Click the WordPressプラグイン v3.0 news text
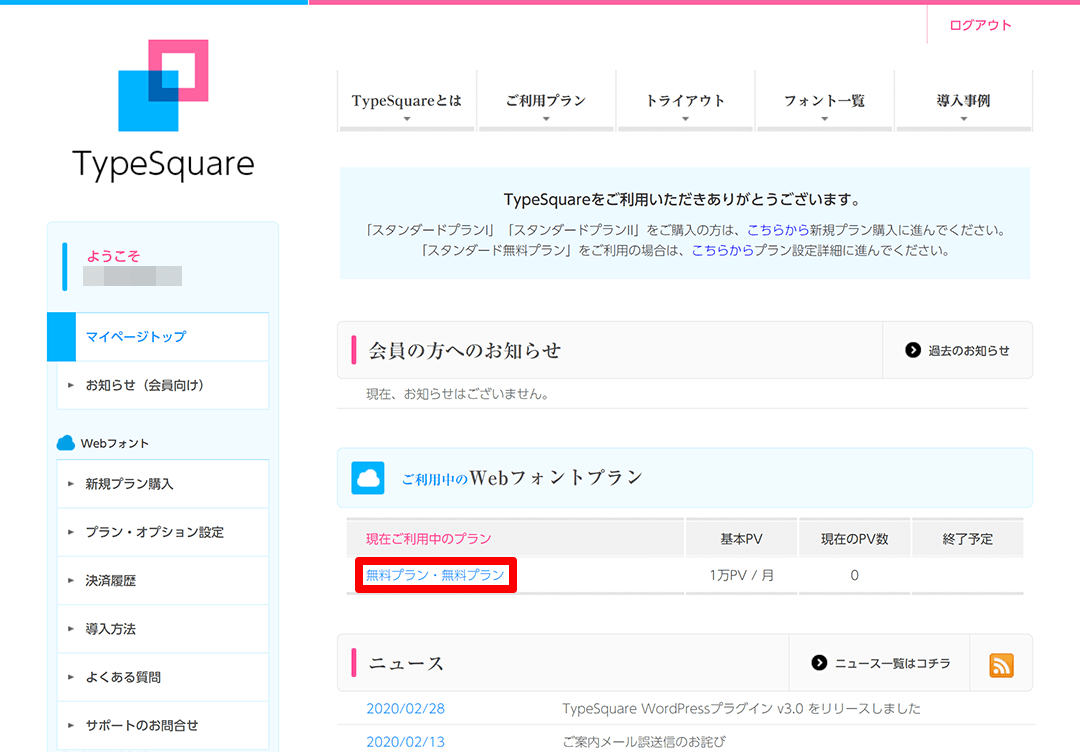This screenshot has height=752, width=1080. pos(741,709)
